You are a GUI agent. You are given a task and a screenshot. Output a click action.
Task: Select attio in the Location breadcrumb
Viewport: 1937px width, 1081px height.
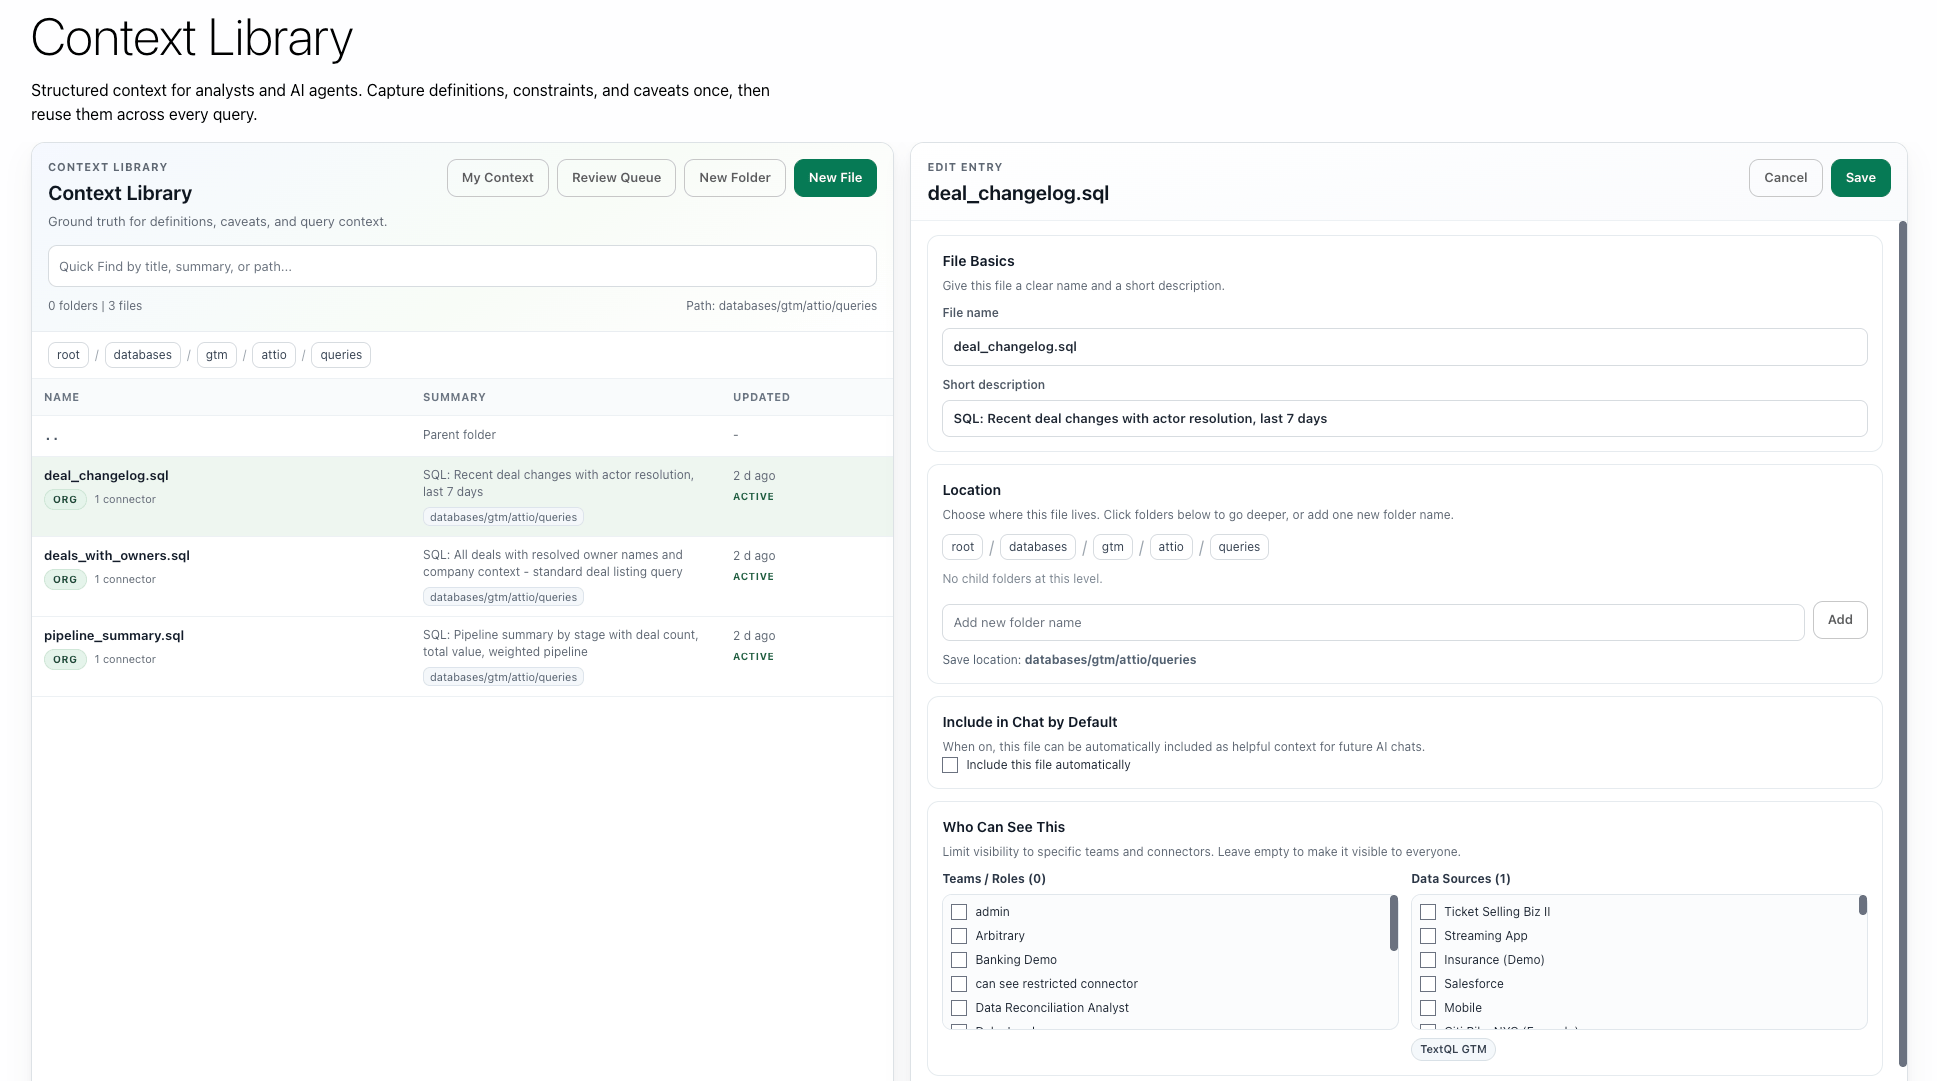click(1171, 547)
